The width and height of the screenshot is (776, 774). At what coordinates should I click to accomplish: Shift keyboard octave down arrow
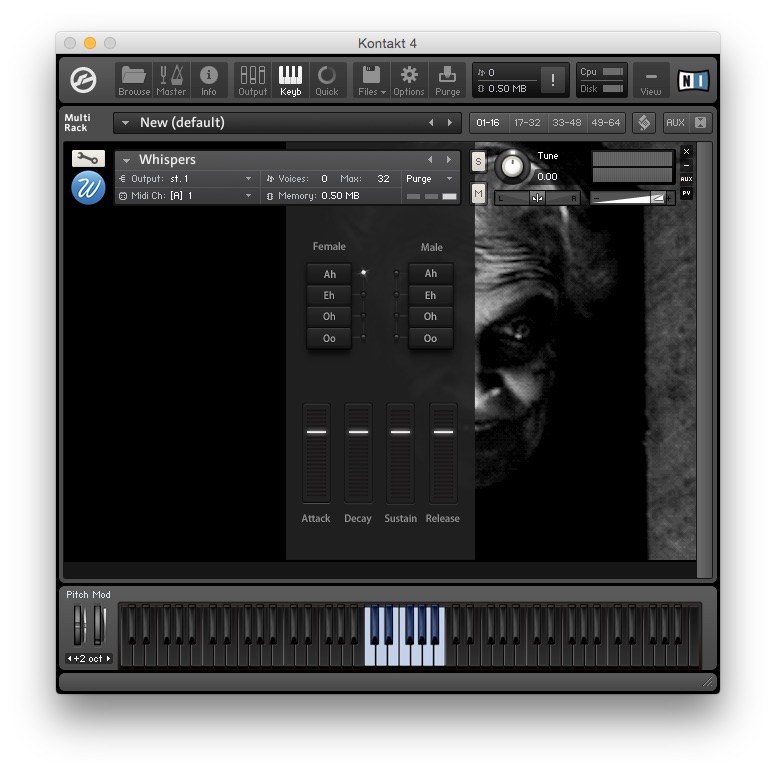(70, 659)
